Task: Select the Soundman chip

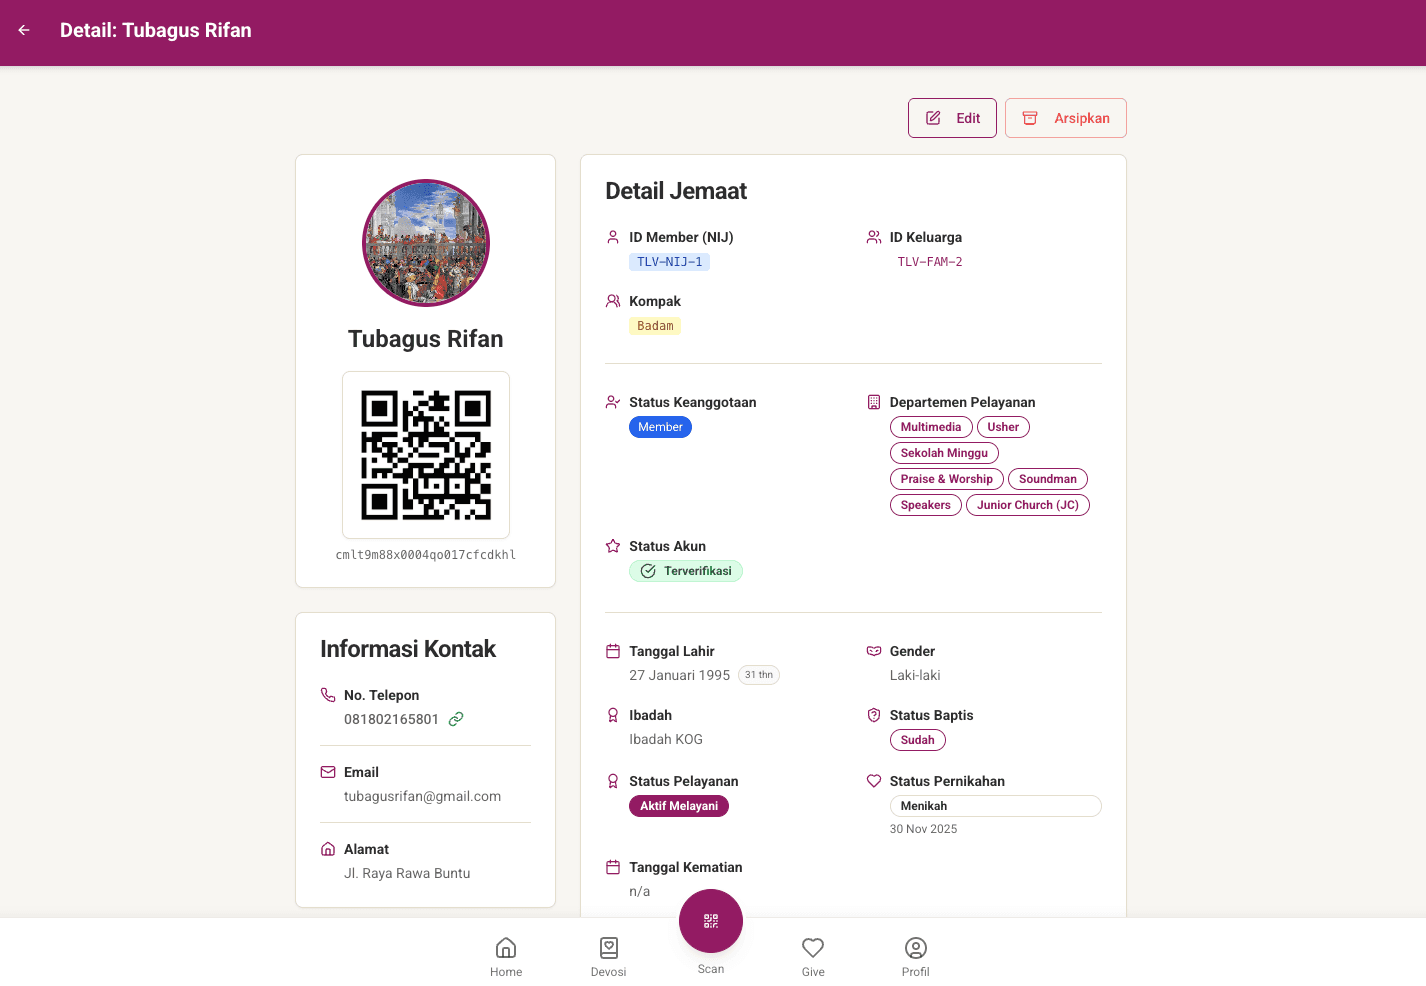Action: (1048, 479)
